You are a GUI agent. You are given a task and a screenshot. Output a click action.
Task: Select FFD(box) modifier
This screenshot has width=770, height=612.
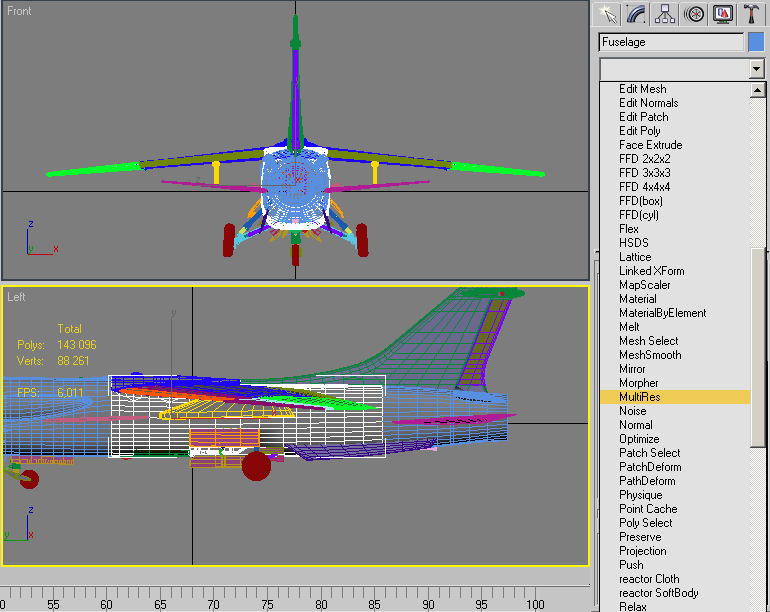coord(641,201)
